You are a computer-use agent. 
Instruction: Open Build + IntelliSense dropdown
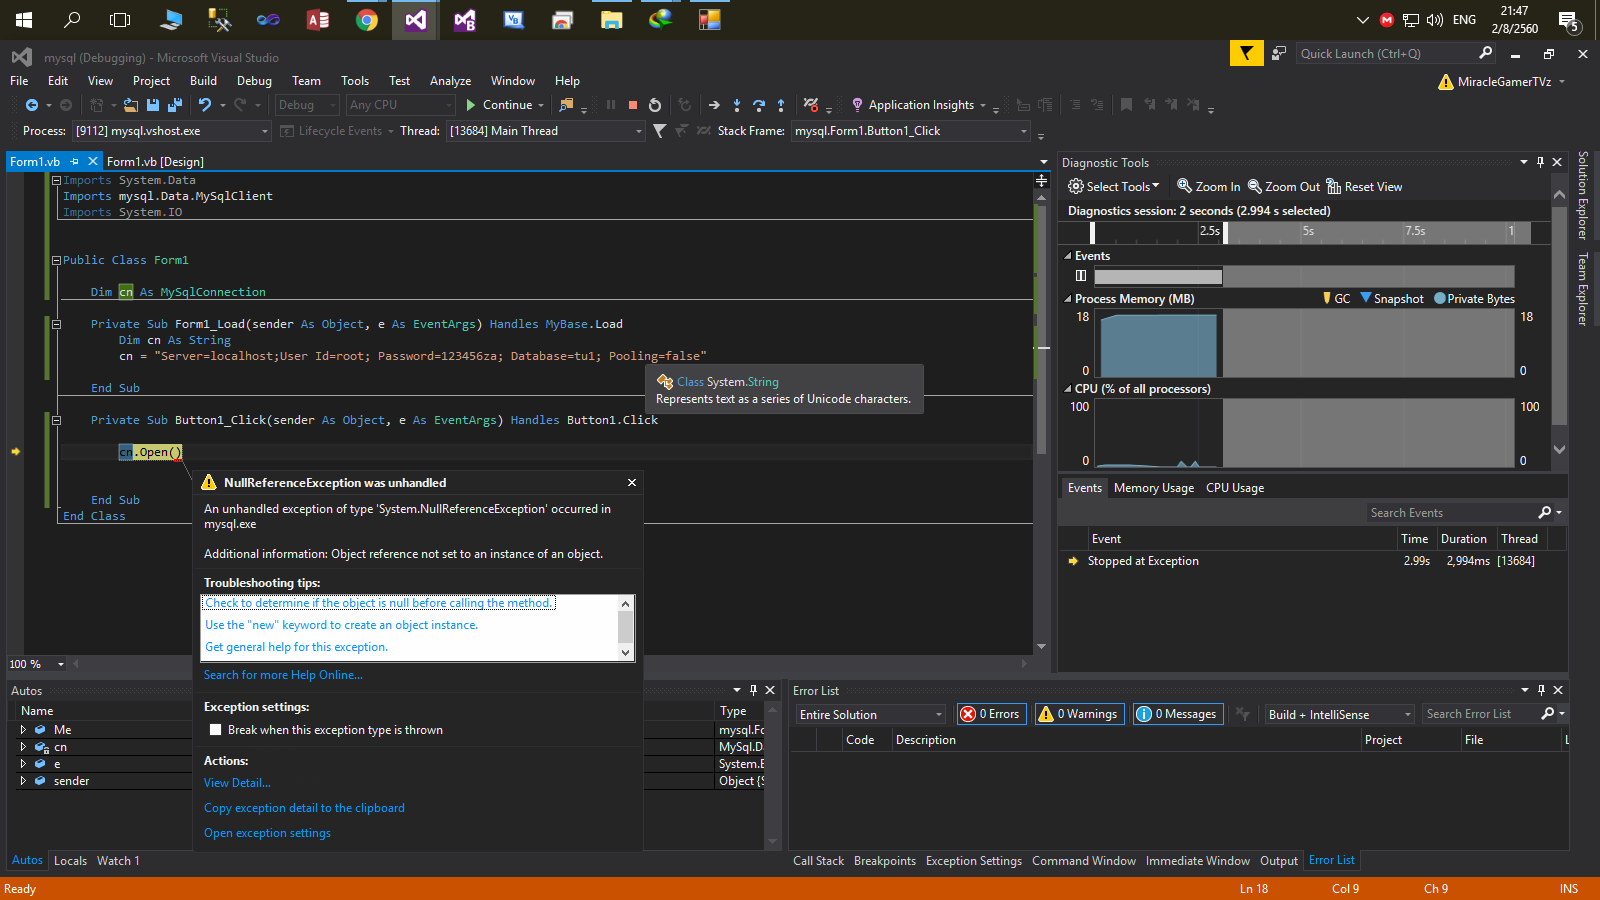point(1339,714)
